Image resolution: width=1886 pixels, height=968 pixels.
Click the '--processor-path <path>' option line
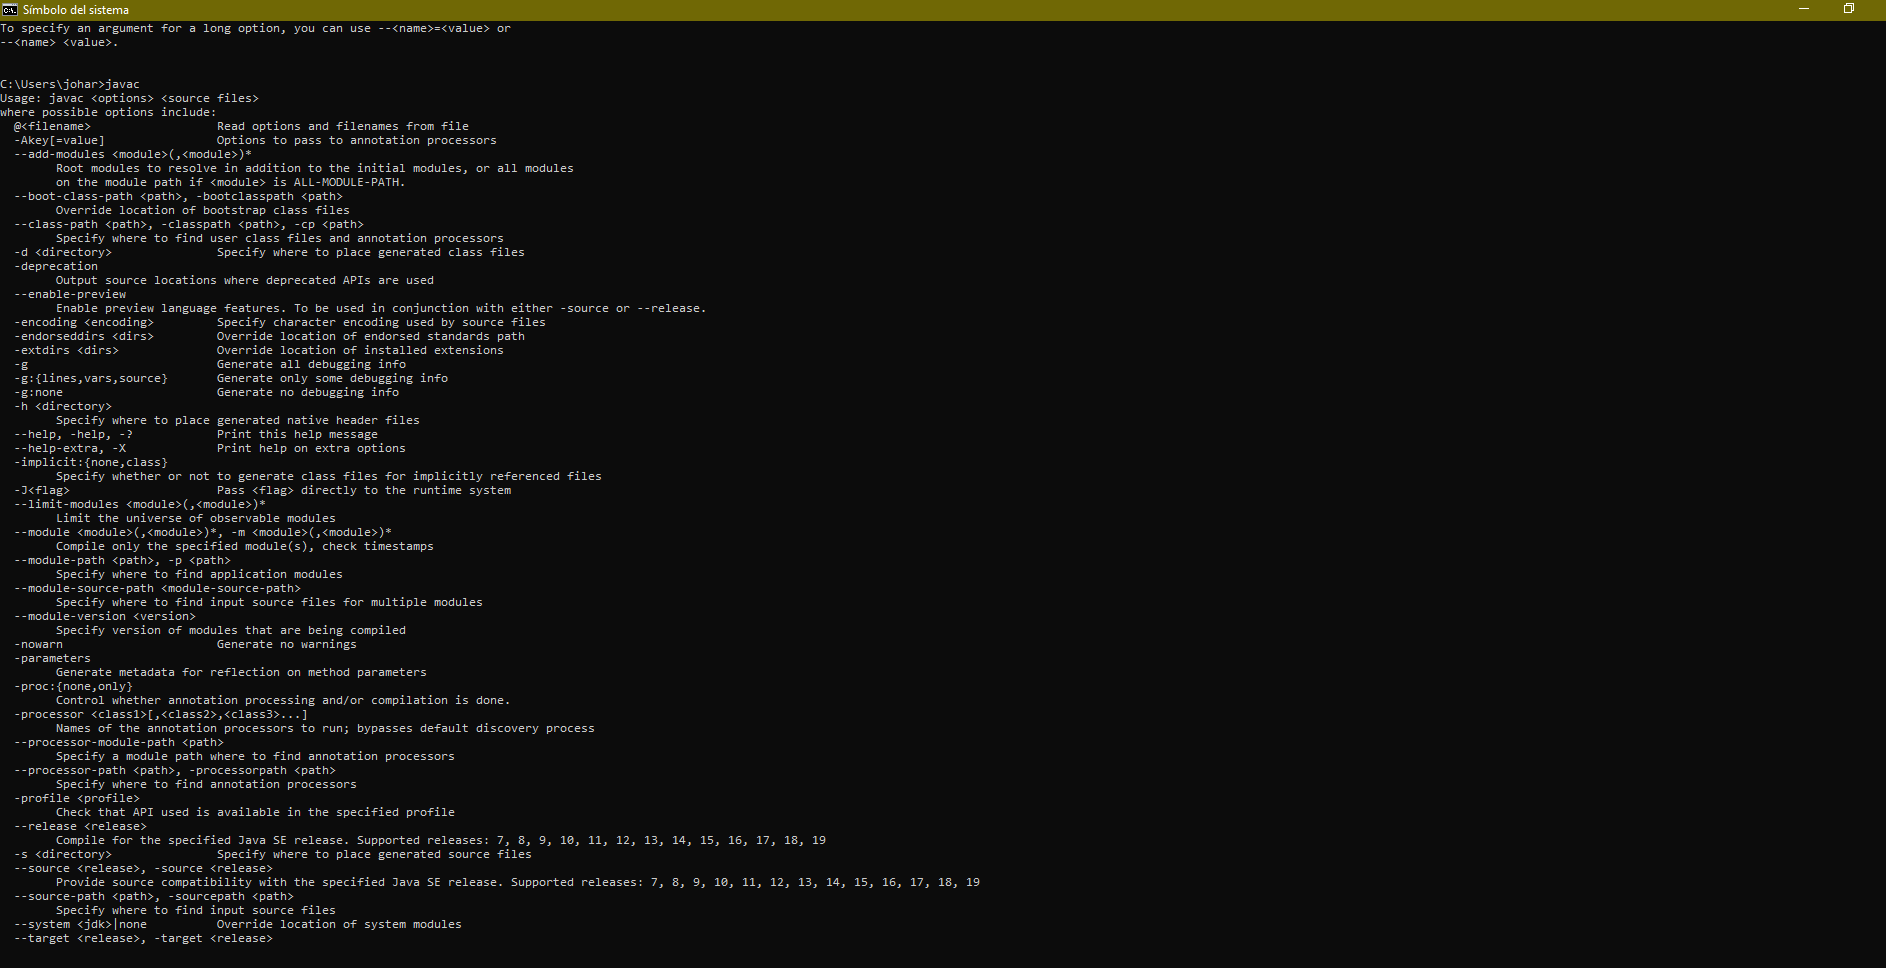point(175,770)
